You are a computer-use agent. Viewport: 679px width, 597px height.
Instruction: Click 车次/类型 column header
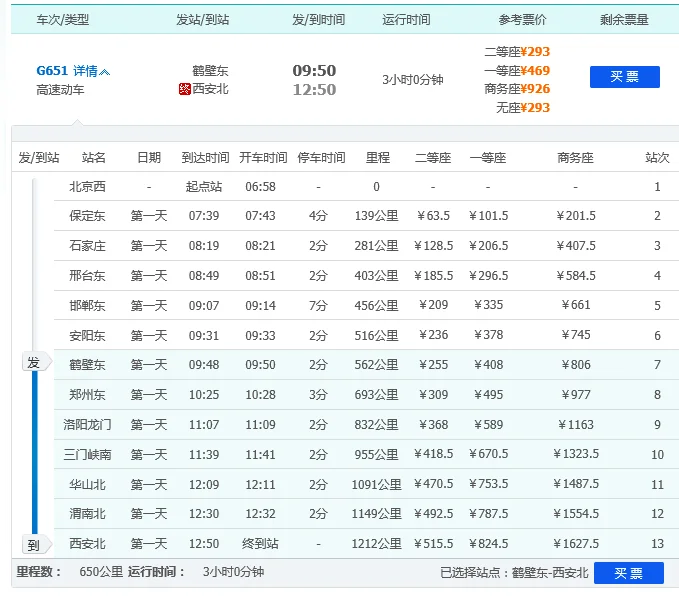click(x=63, y=20)
